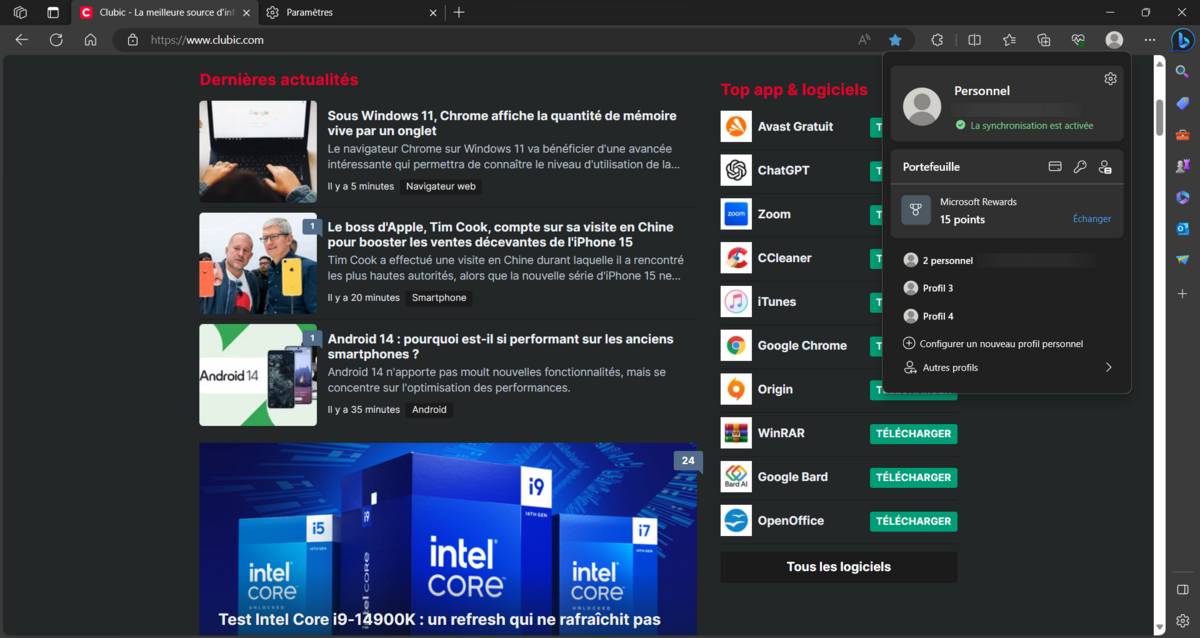This screenshot has width=1200, height=638.
Task: Click the profile avatar in toolbar
Action: tap(1114, 40)
